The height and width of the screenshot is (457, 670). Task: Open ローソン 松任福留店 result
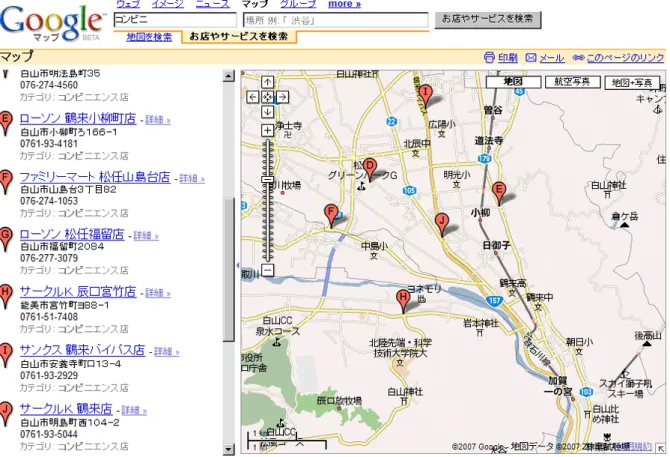pyautogui.click(x=72, y=234)
